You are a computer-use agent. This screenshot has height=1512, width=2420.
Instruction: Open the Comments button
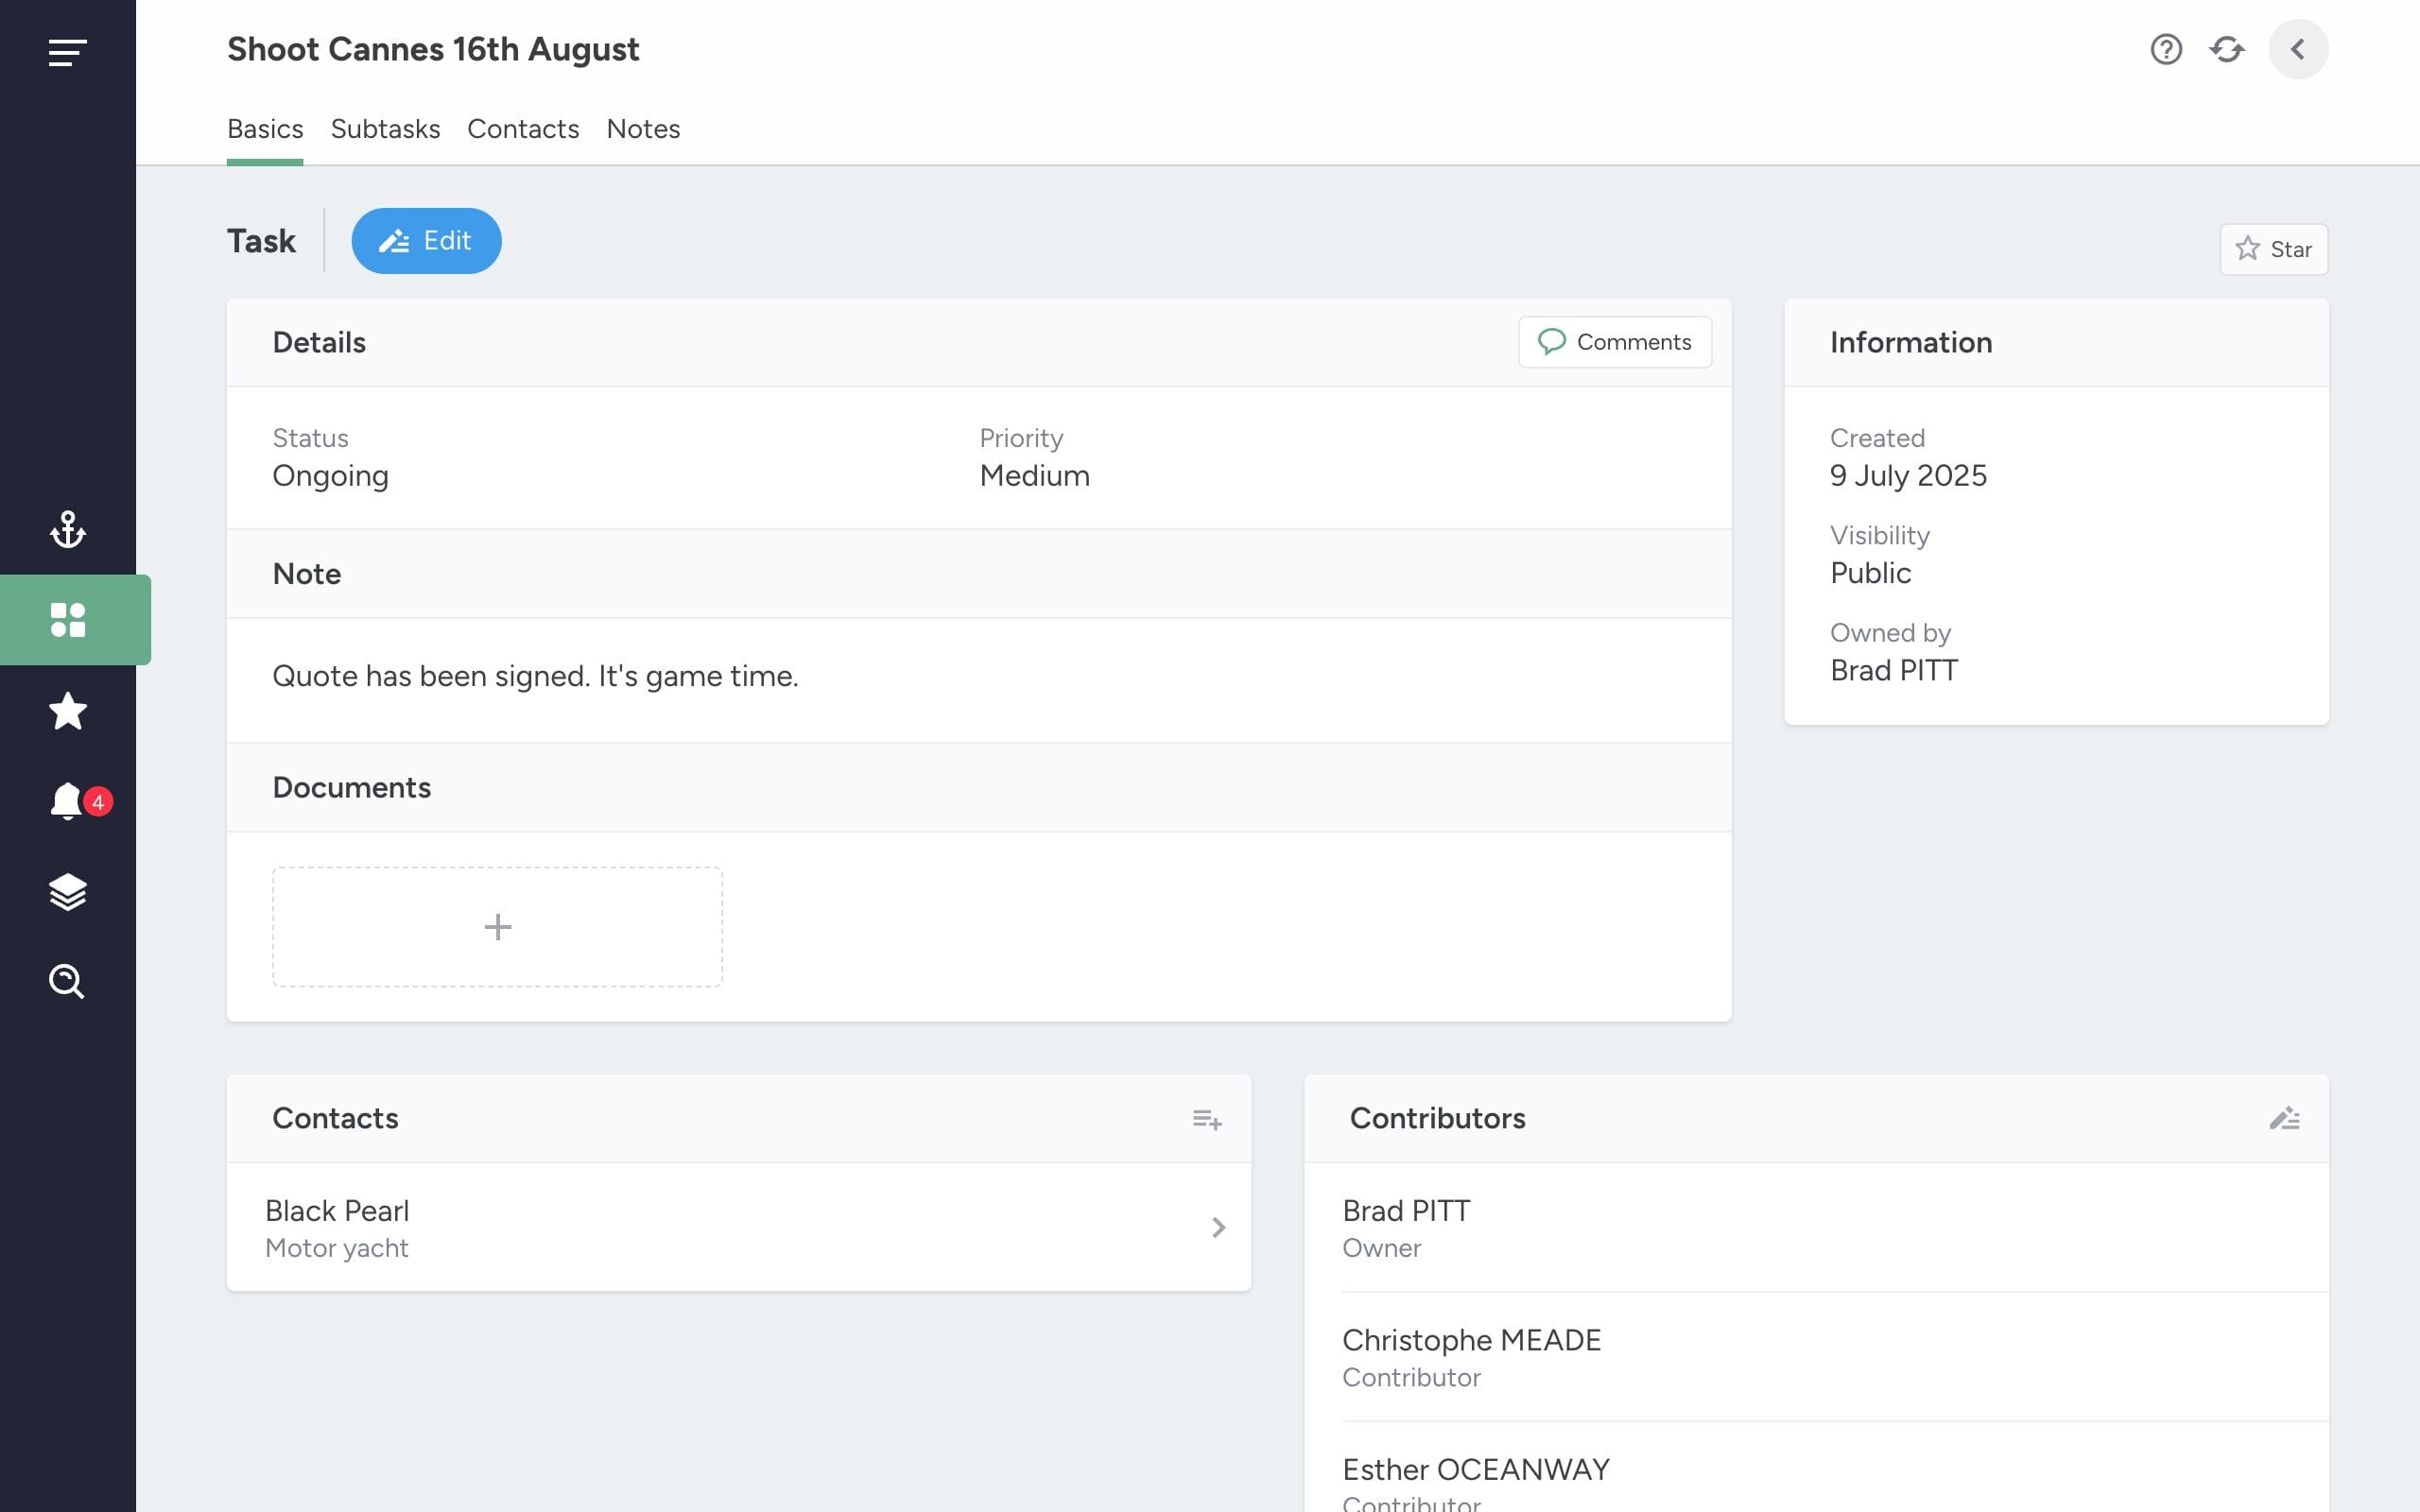(x=1615, y=342)
